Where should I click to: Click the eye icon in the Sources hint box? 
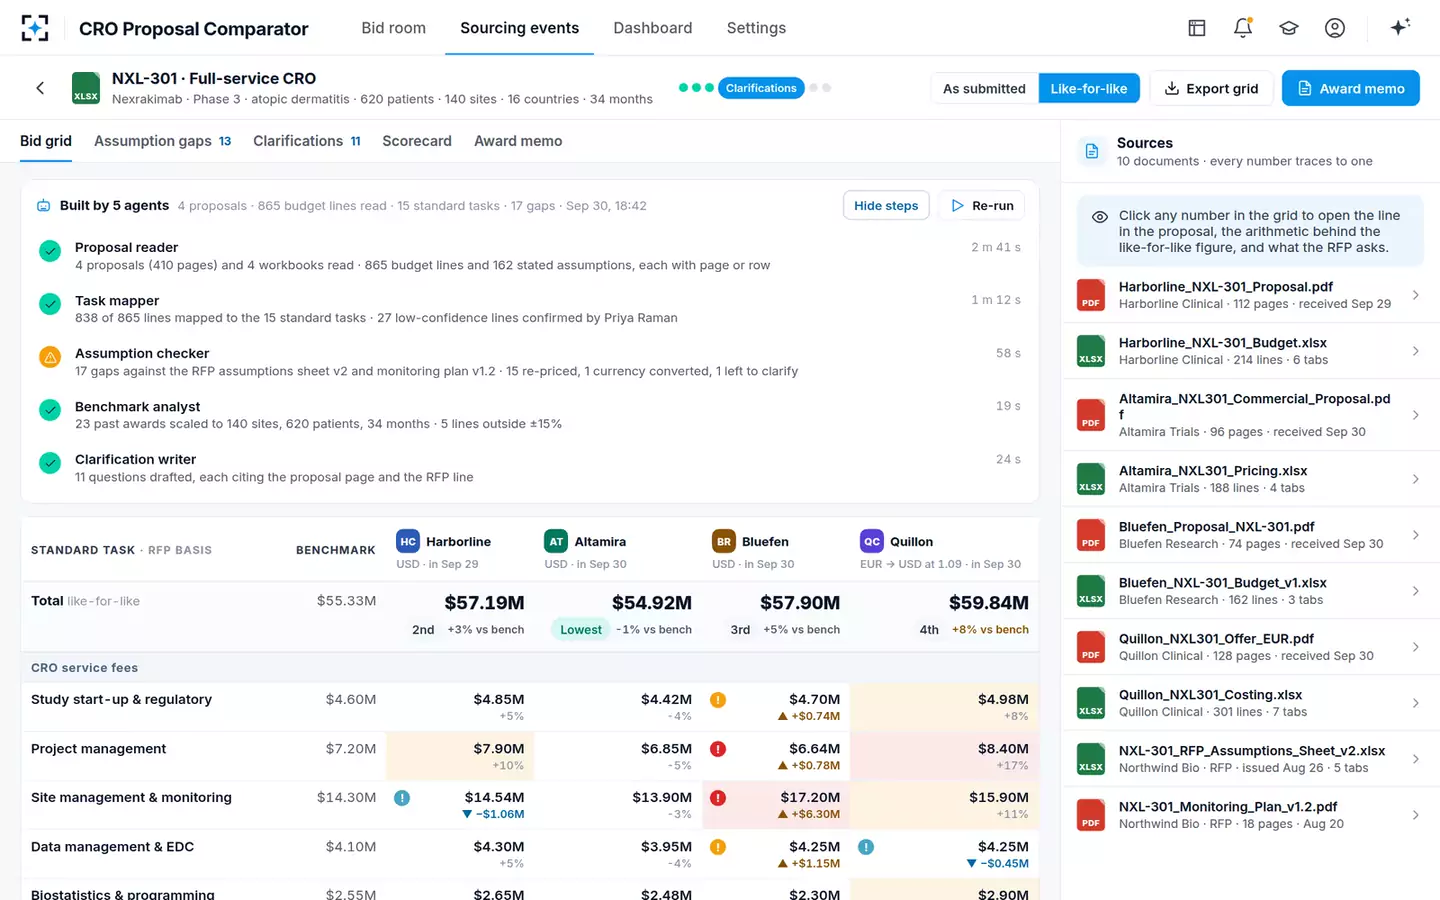(x=1099, y=216)
